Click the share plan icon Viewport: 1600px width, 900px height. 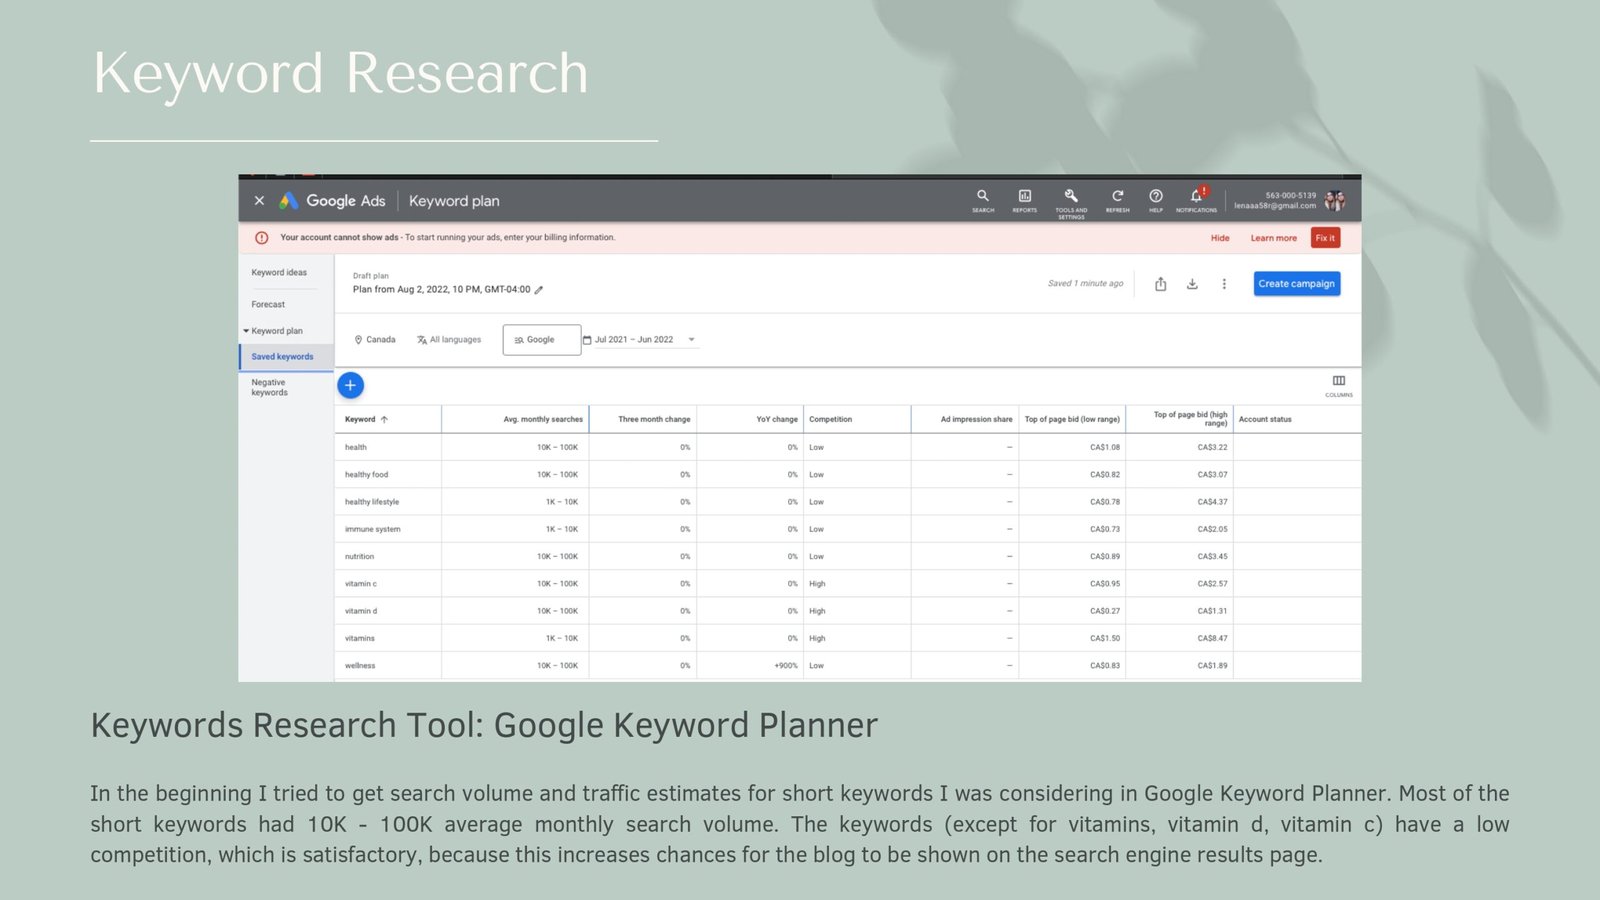pos(1160,284)
